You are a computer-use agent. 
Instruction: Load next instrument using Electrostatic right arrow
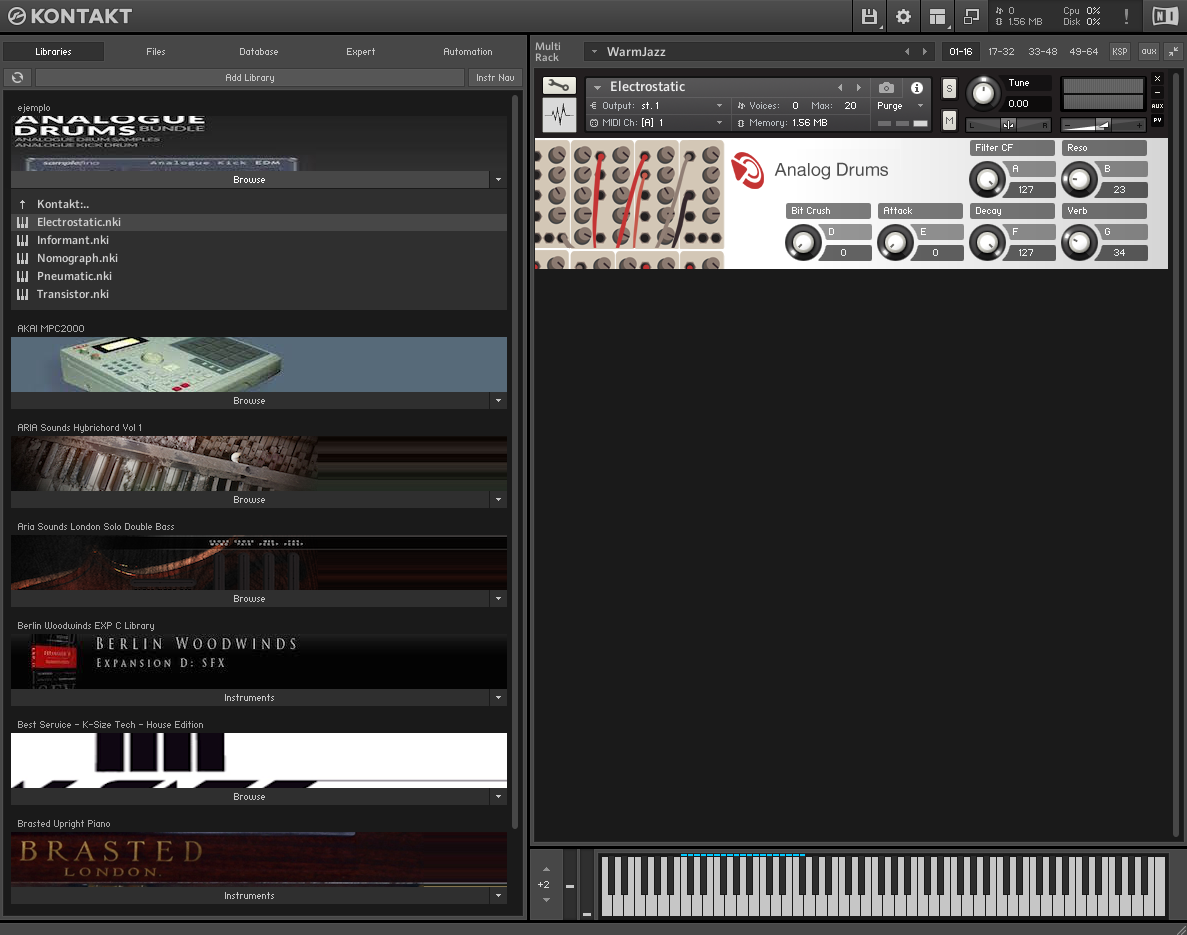[858, 88]
